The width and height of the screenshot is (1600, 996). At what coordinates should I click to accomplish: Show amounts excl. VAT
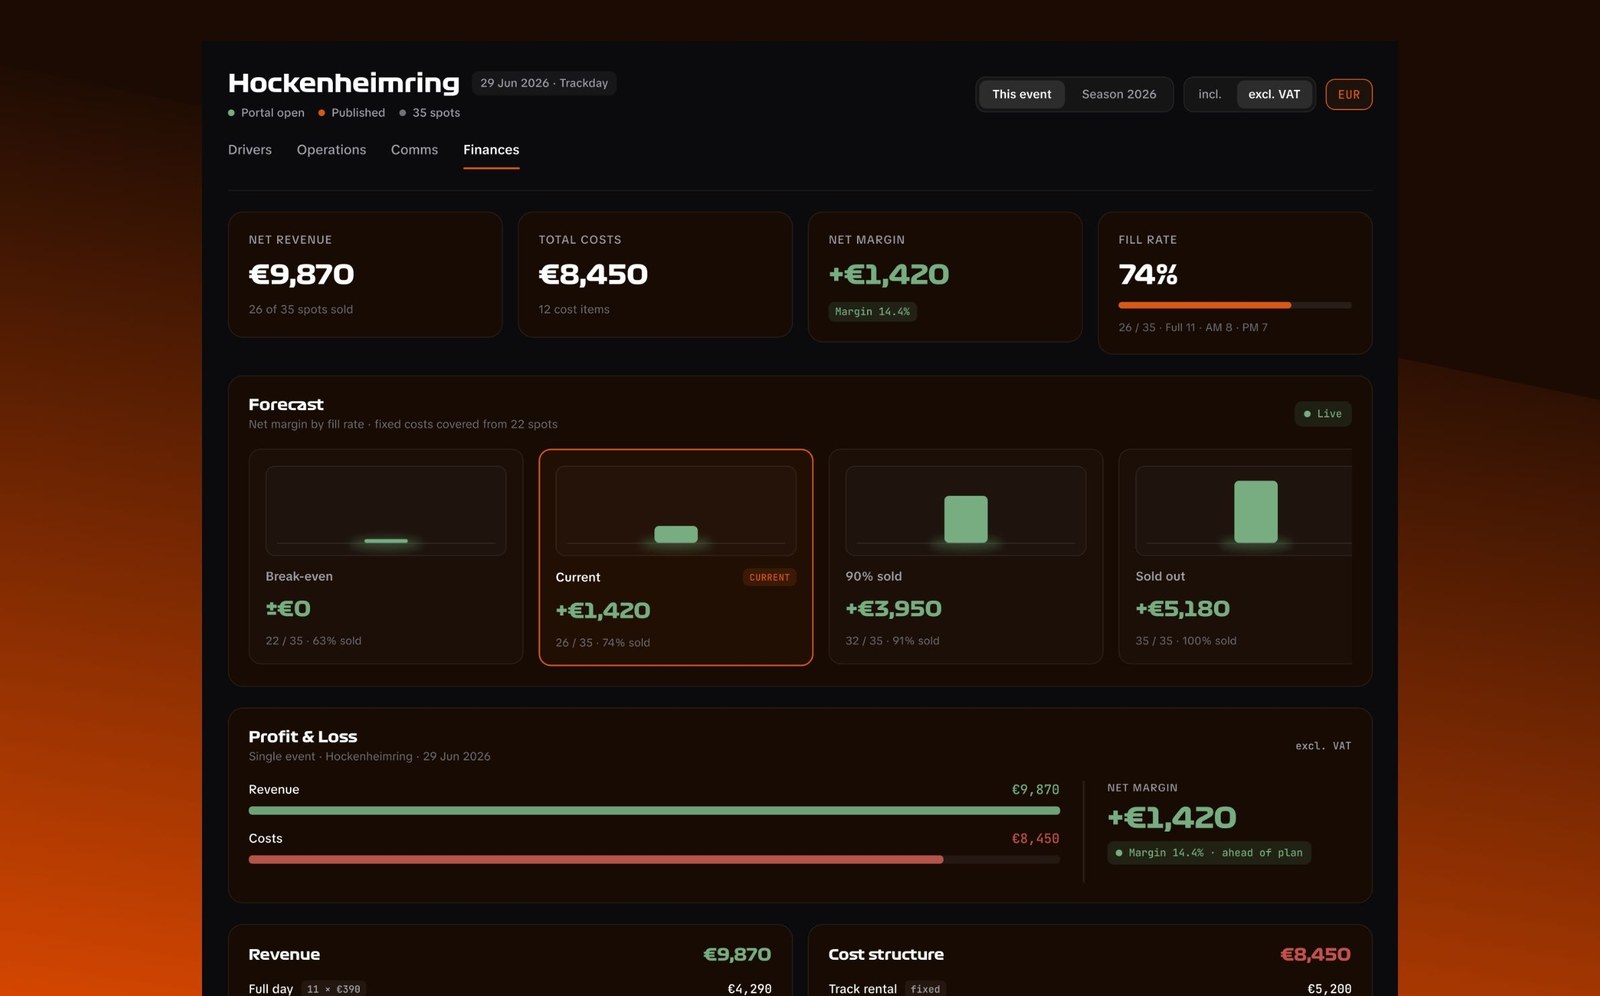1274,94
